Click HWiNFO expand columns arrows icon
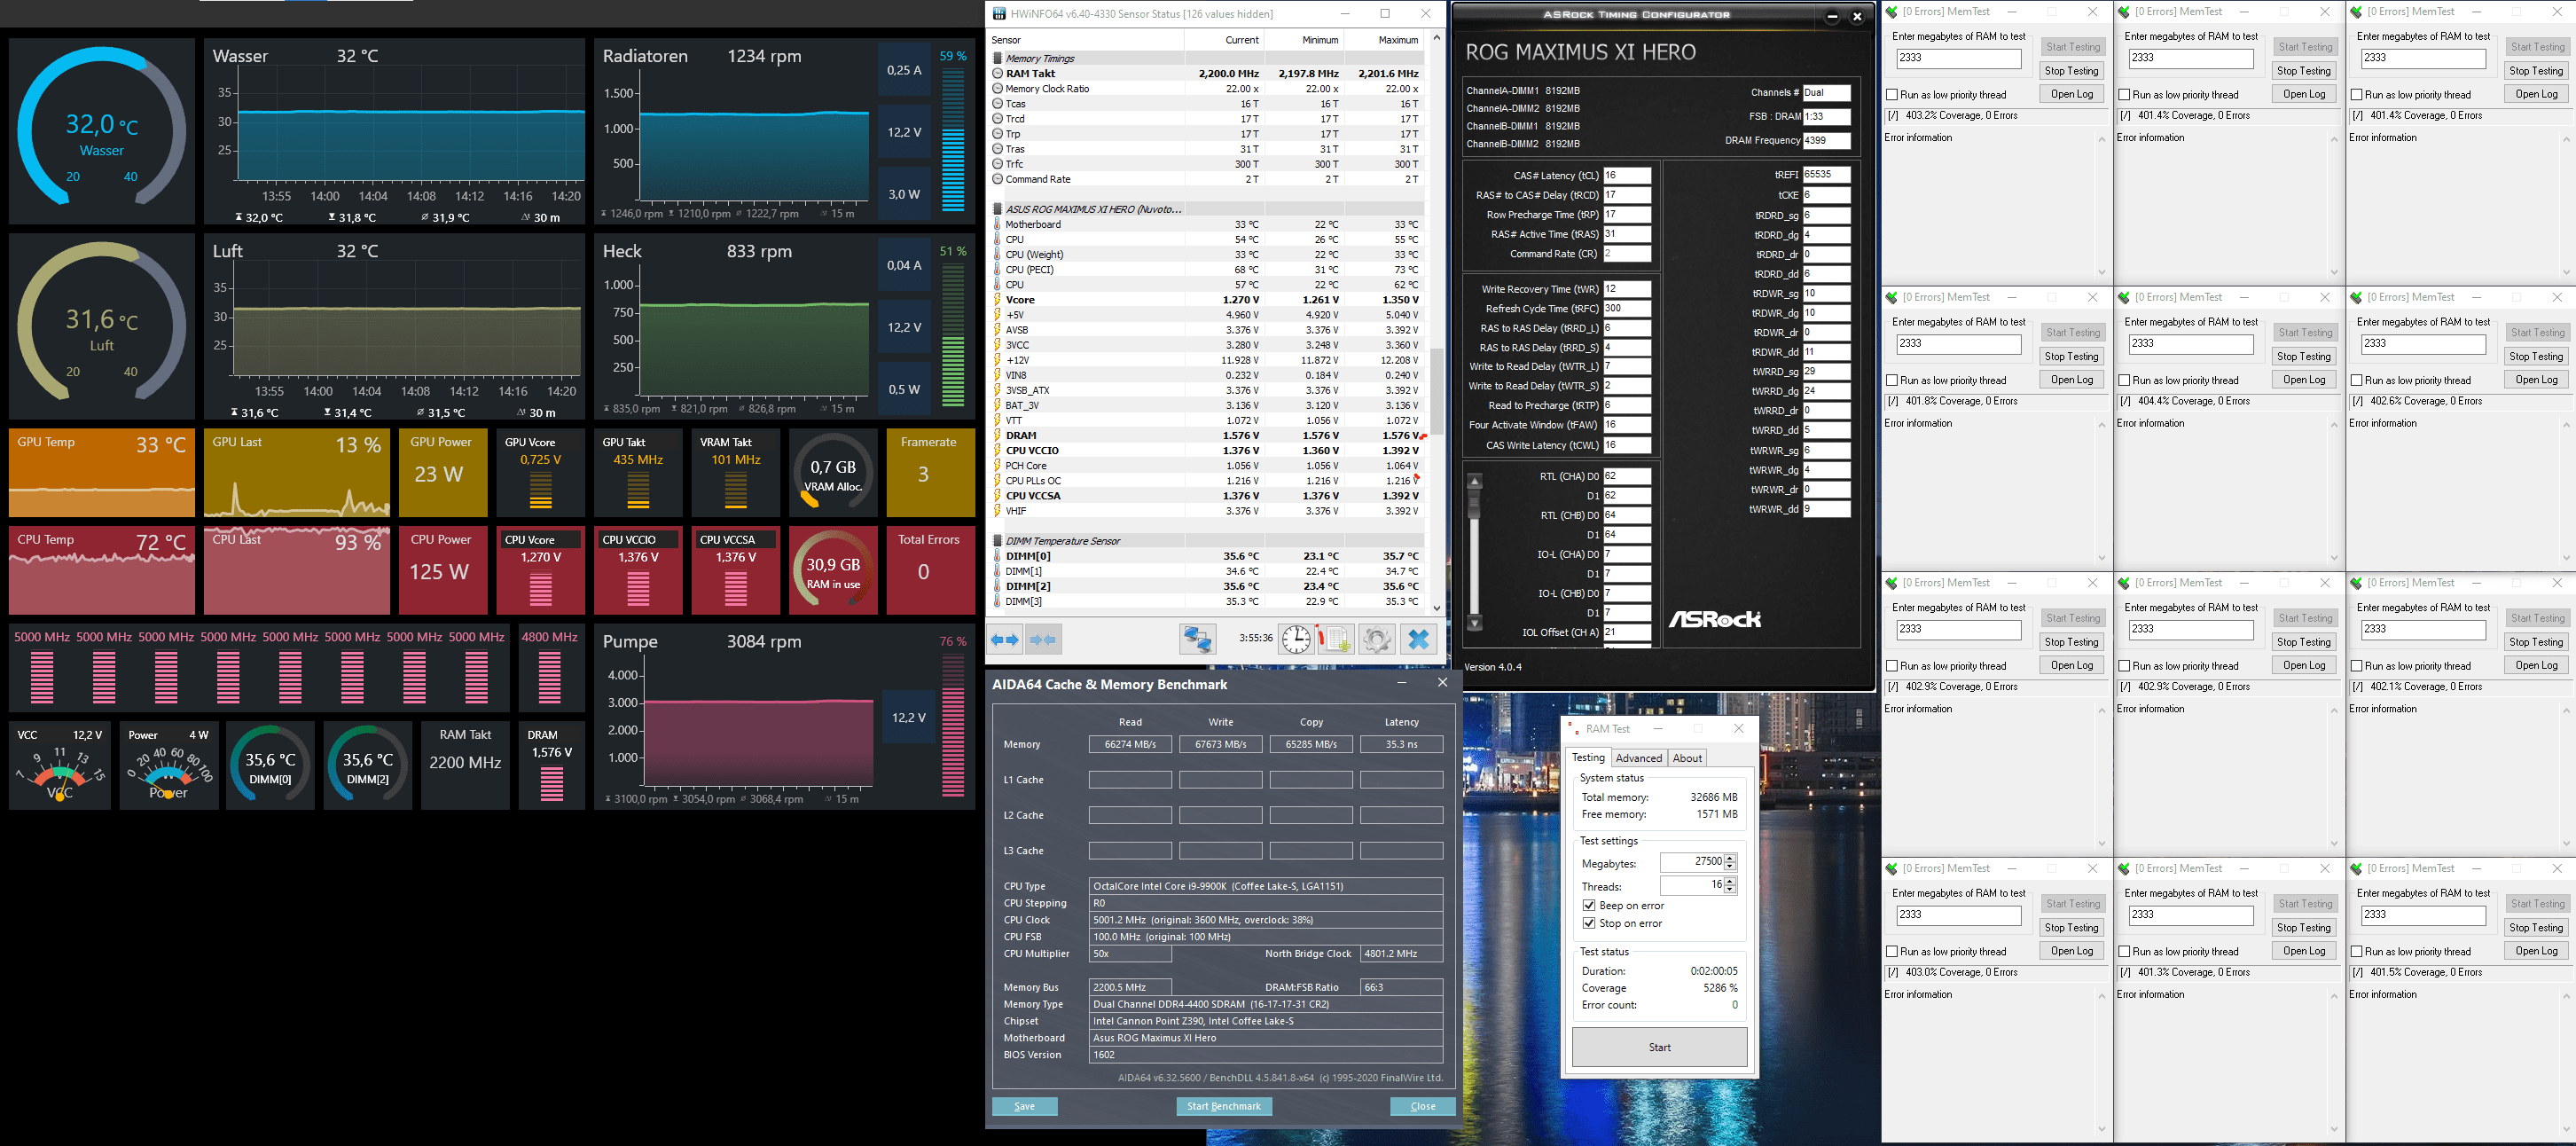The width and height of the screenshot is (2576, 1146). (1005, 639)
